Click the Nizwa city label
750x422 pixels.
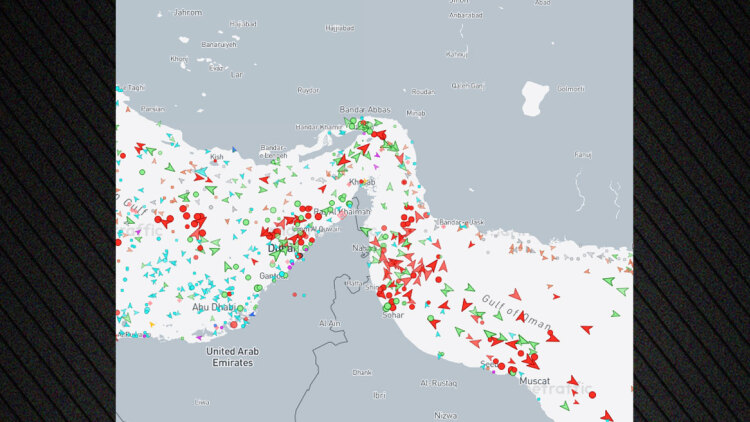pyautogui.click(x=445, y=415)
